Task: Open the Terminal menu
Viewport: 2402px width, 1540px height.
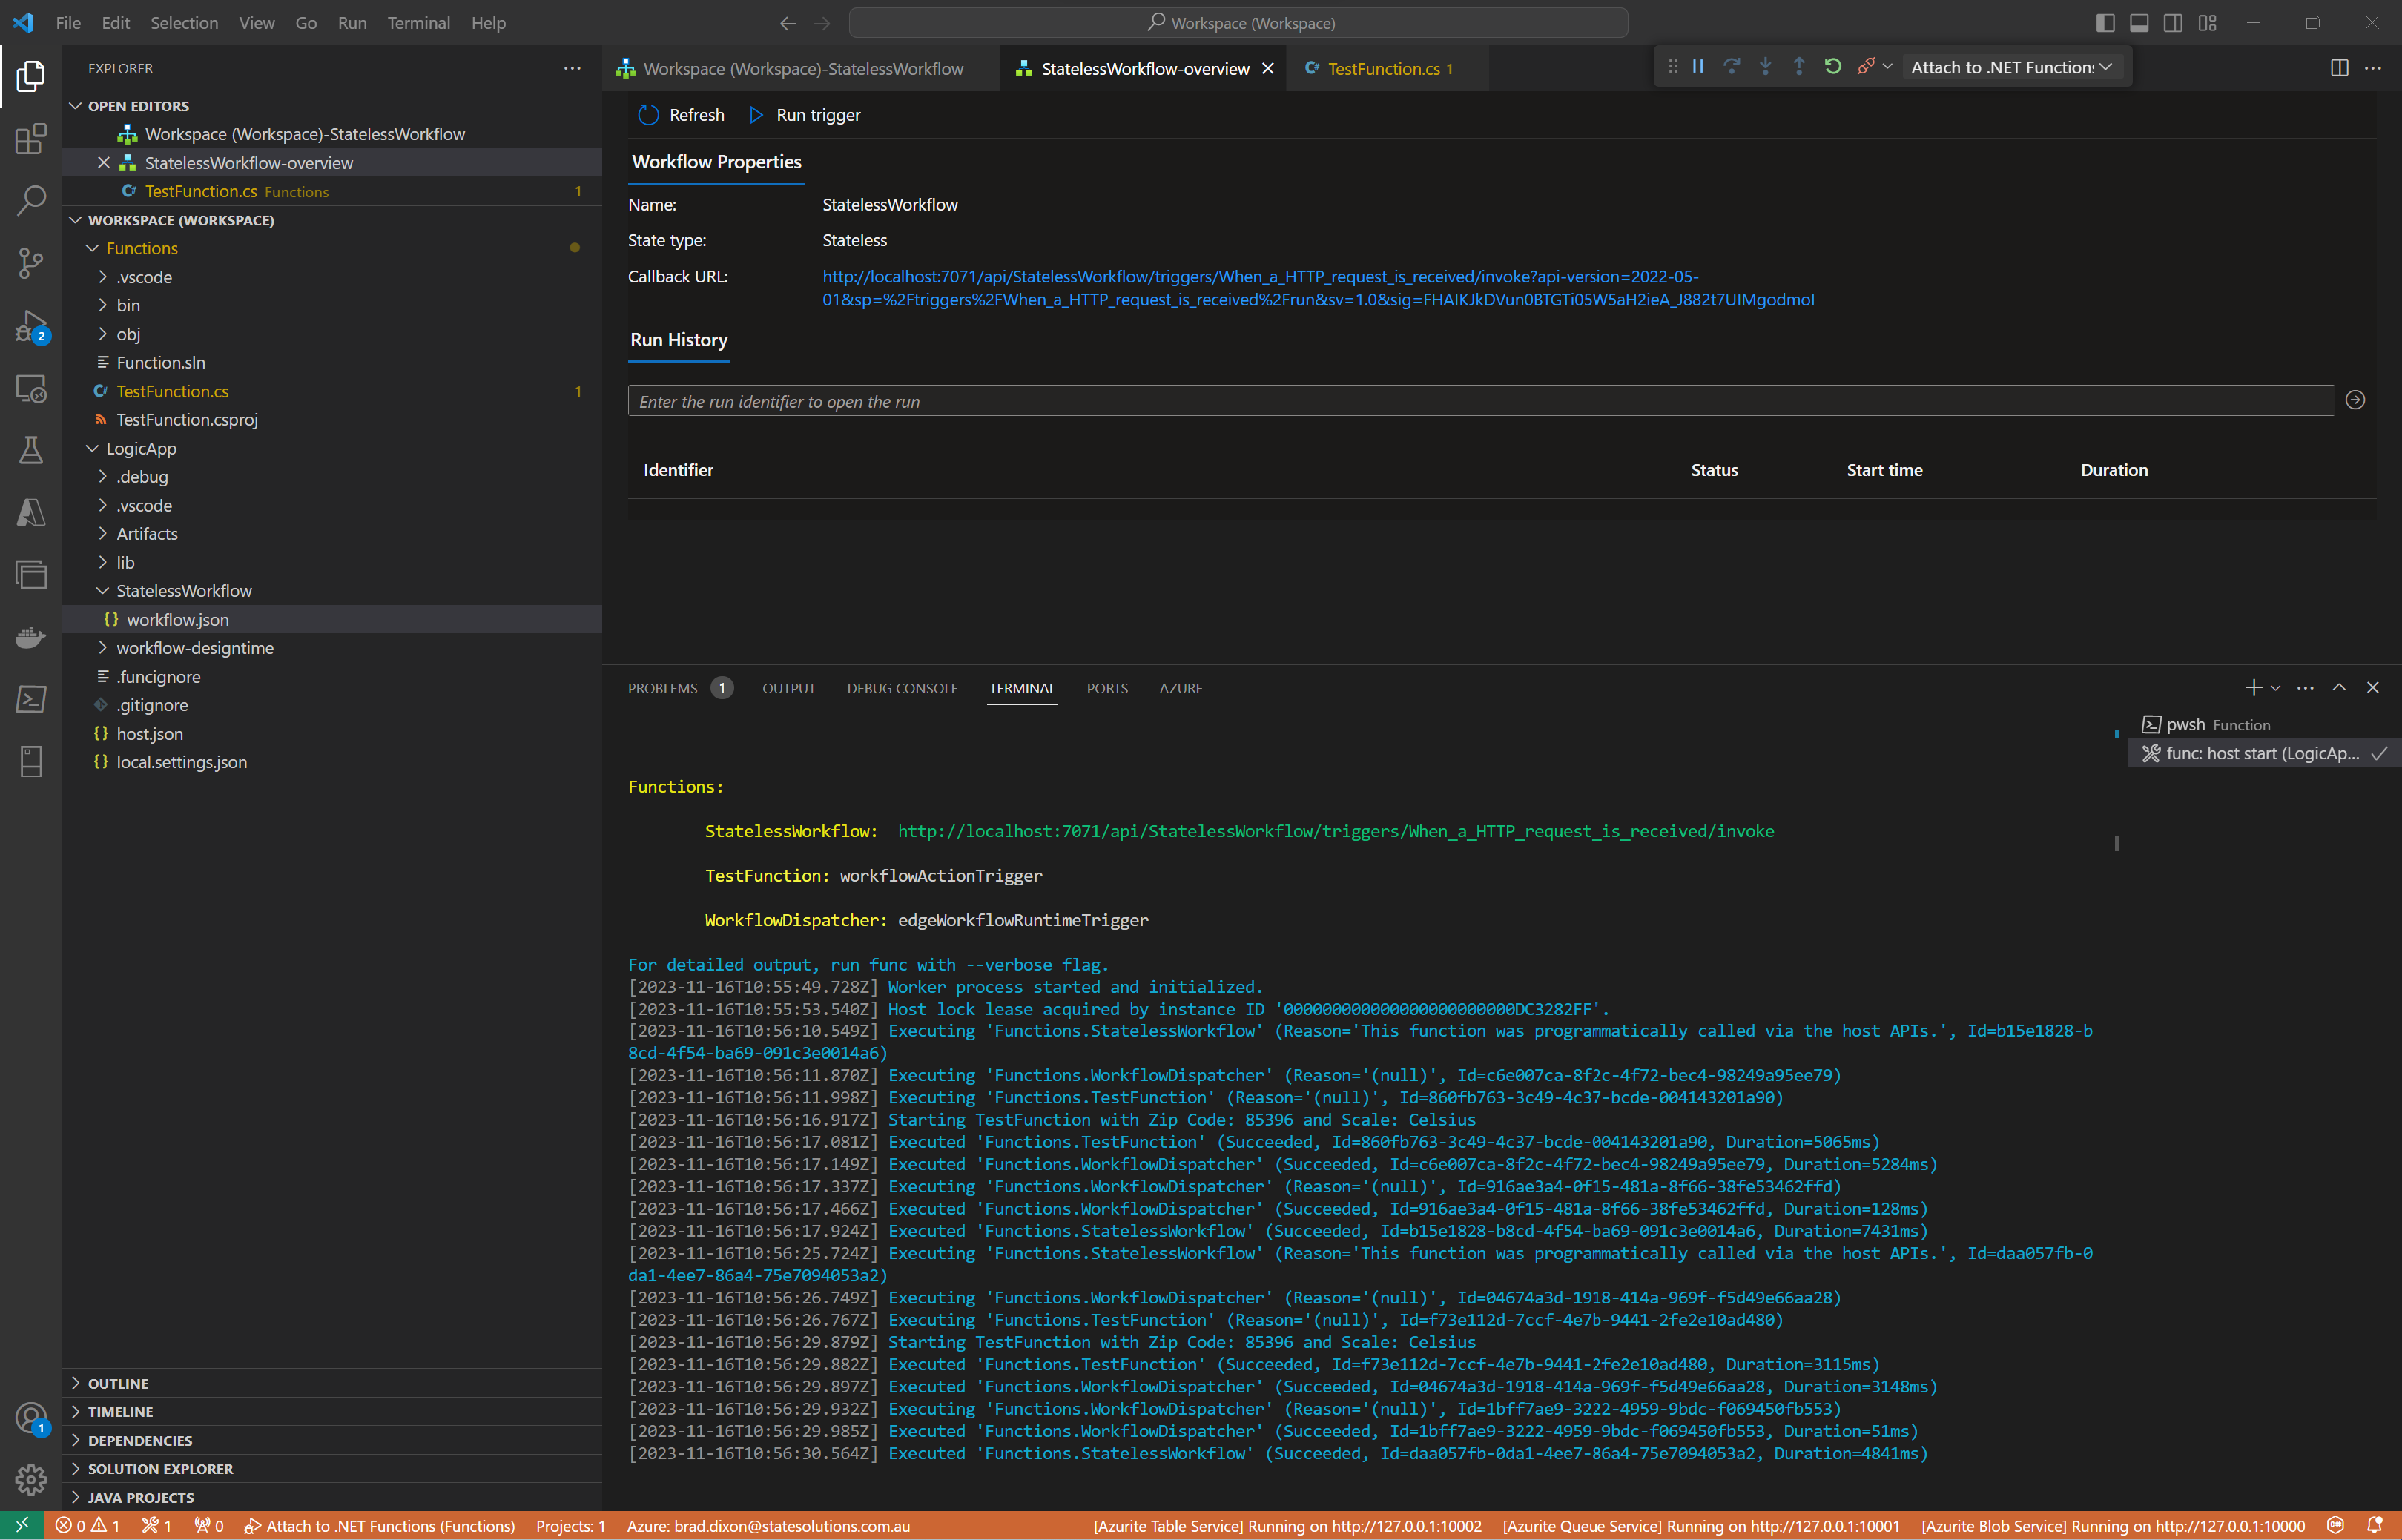Action: point(418,22)
